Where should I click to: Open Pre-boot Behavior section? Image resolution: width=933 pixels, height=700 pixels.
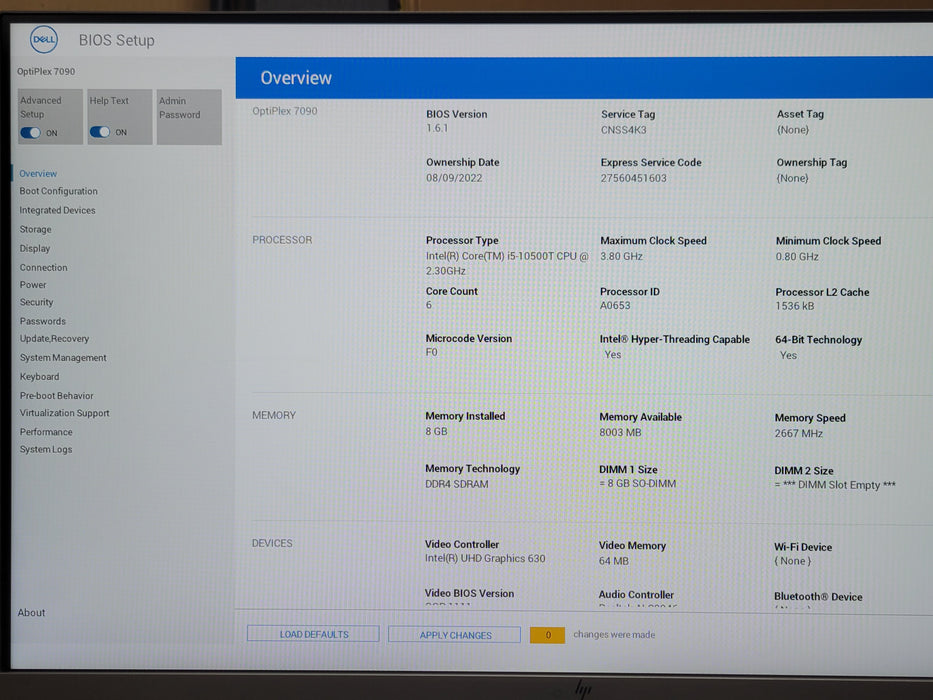pos(57,396)
